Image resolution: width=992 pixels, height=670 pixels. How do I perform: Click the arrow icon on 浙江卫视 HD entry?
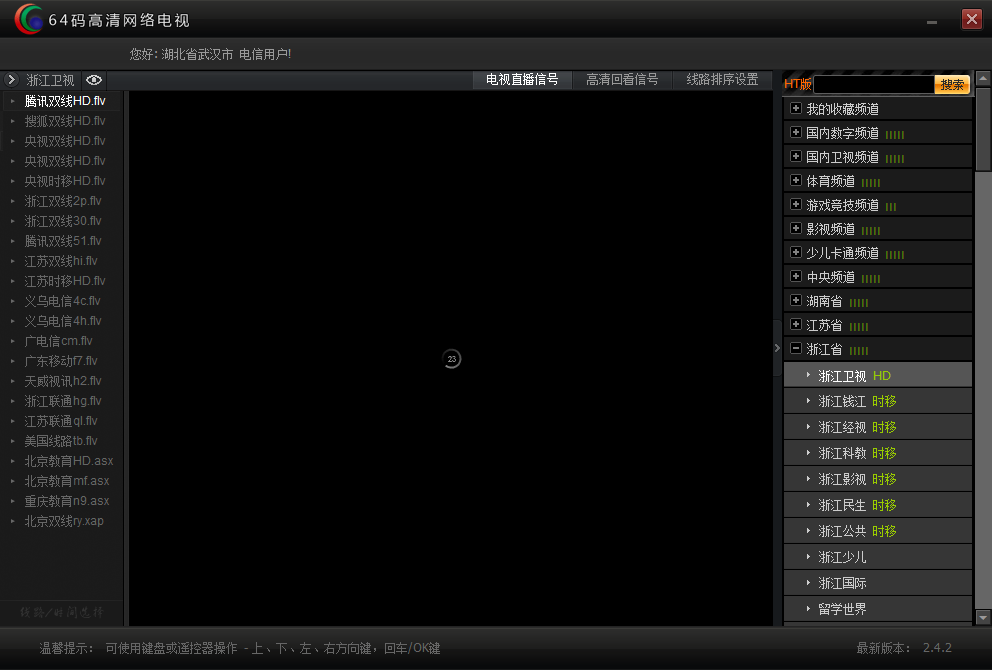808,375
